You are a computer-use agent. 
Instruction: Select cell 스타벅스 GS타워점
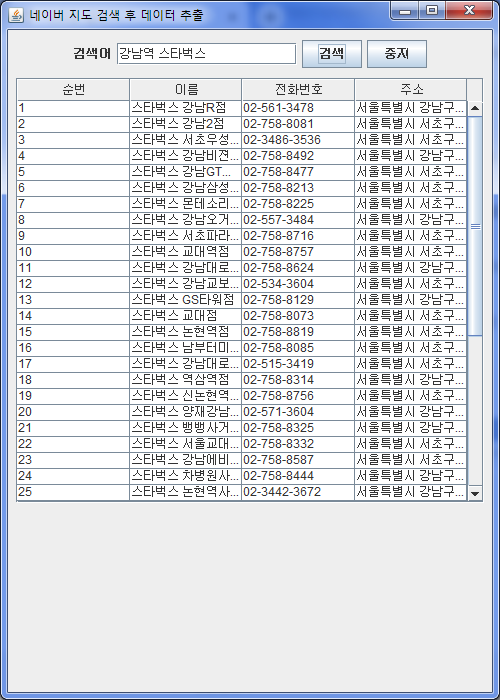click(x=186, y=300)
